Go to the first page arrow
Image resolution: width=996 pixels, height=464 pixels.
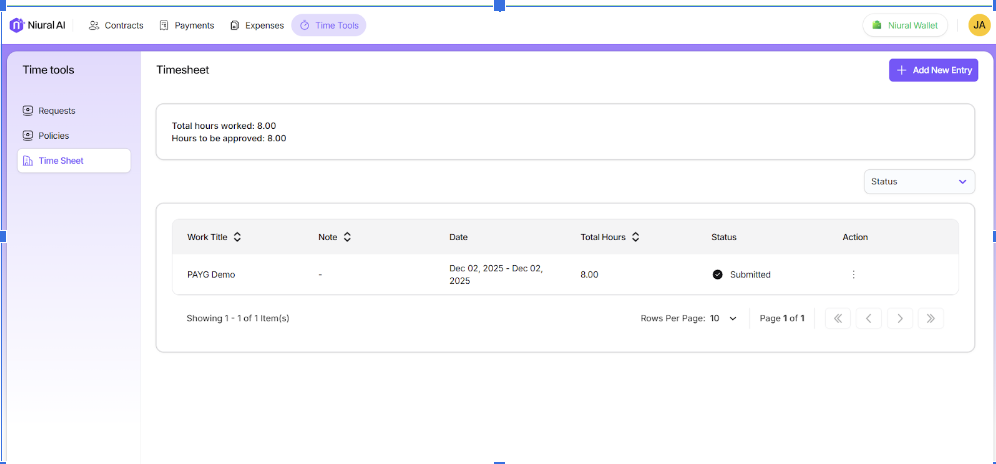click(838, 318)
